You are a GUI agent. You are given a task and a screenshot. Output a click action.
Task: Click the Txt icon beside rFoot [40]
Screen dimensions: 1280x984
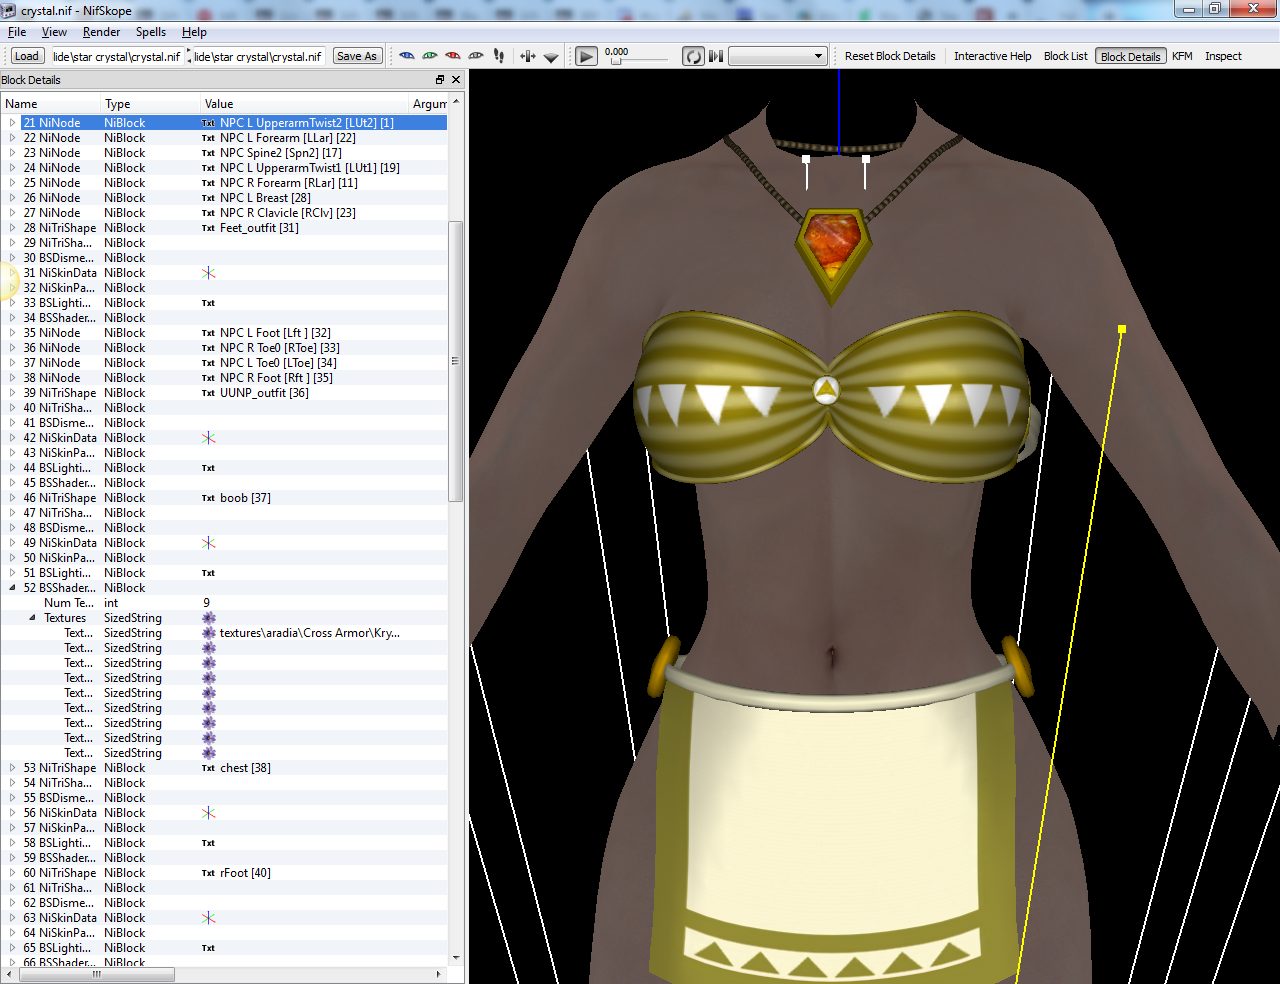coord(208,873)
